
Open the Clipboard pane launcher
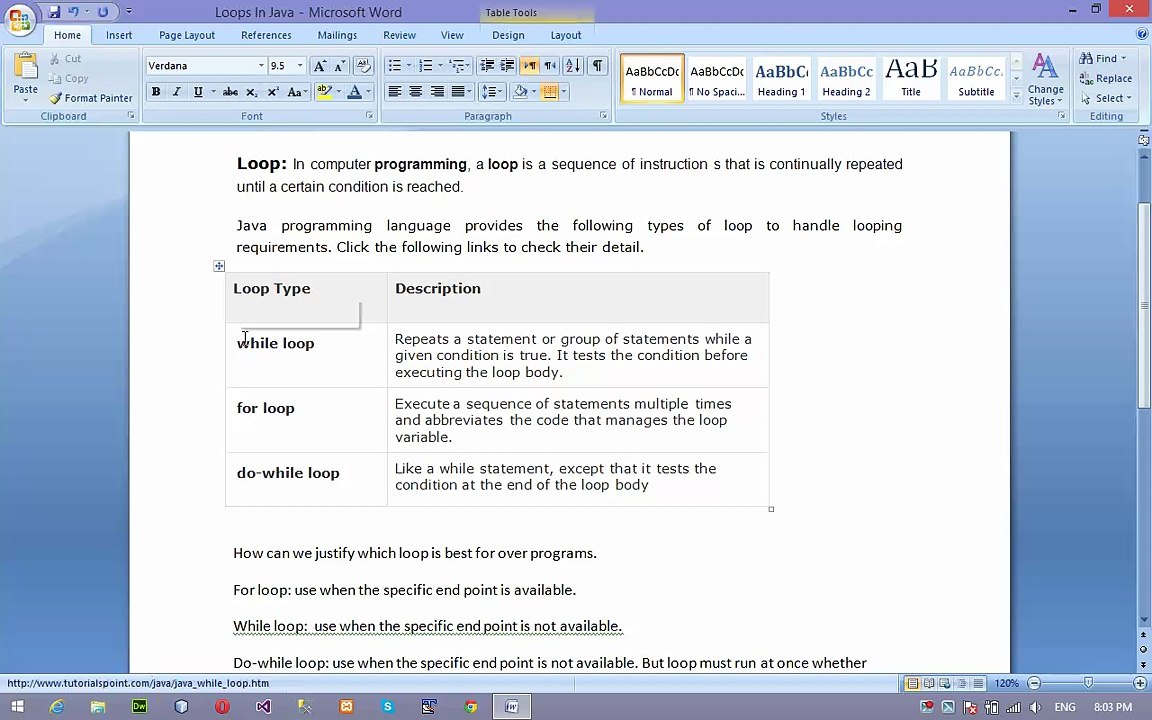(x=131, y=115)
